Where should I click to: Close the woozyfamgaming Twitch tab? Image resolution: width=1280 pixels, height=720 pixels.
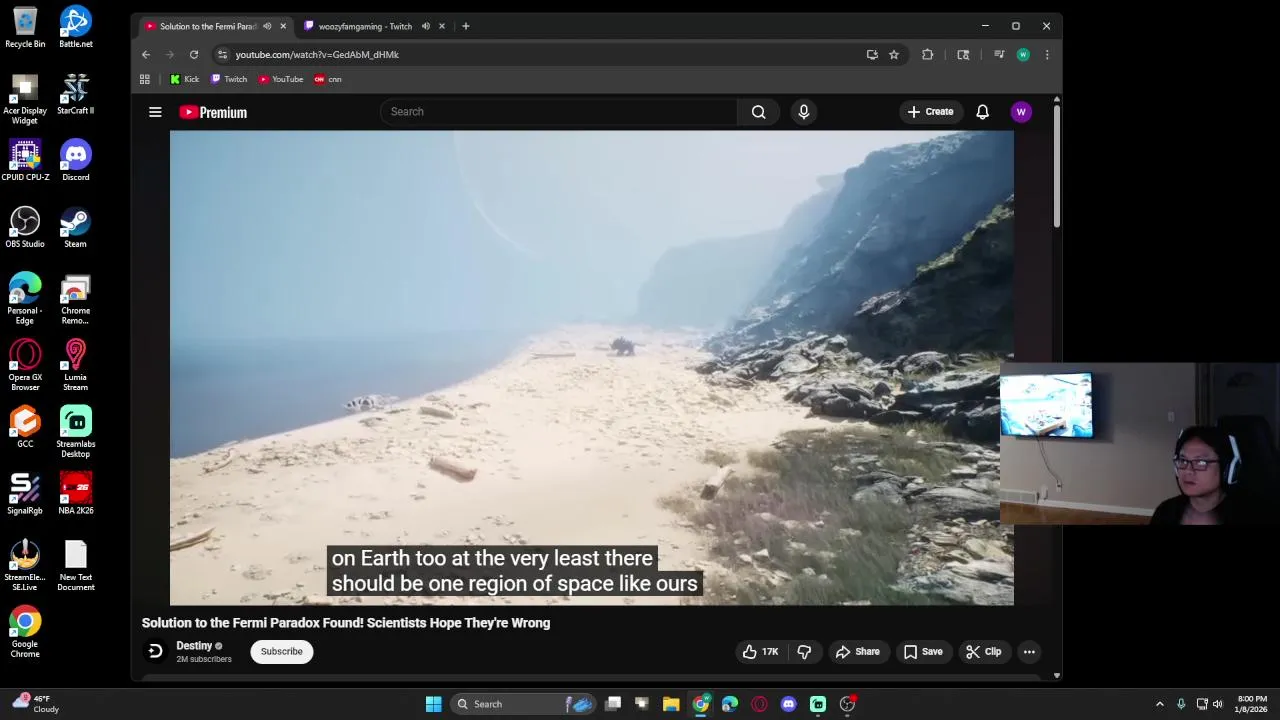click(441, 26)
